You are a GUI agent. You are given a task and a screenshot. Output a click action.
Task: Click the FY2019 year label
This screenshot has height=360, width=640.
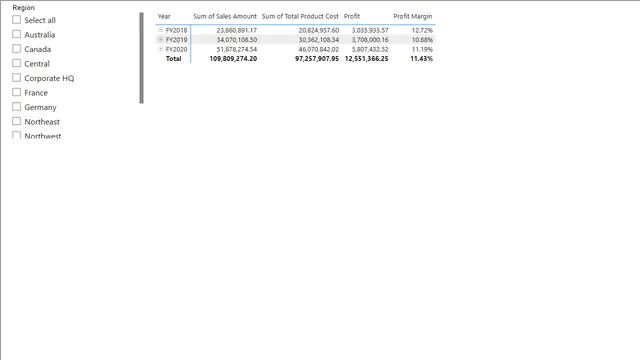[176, 40]
